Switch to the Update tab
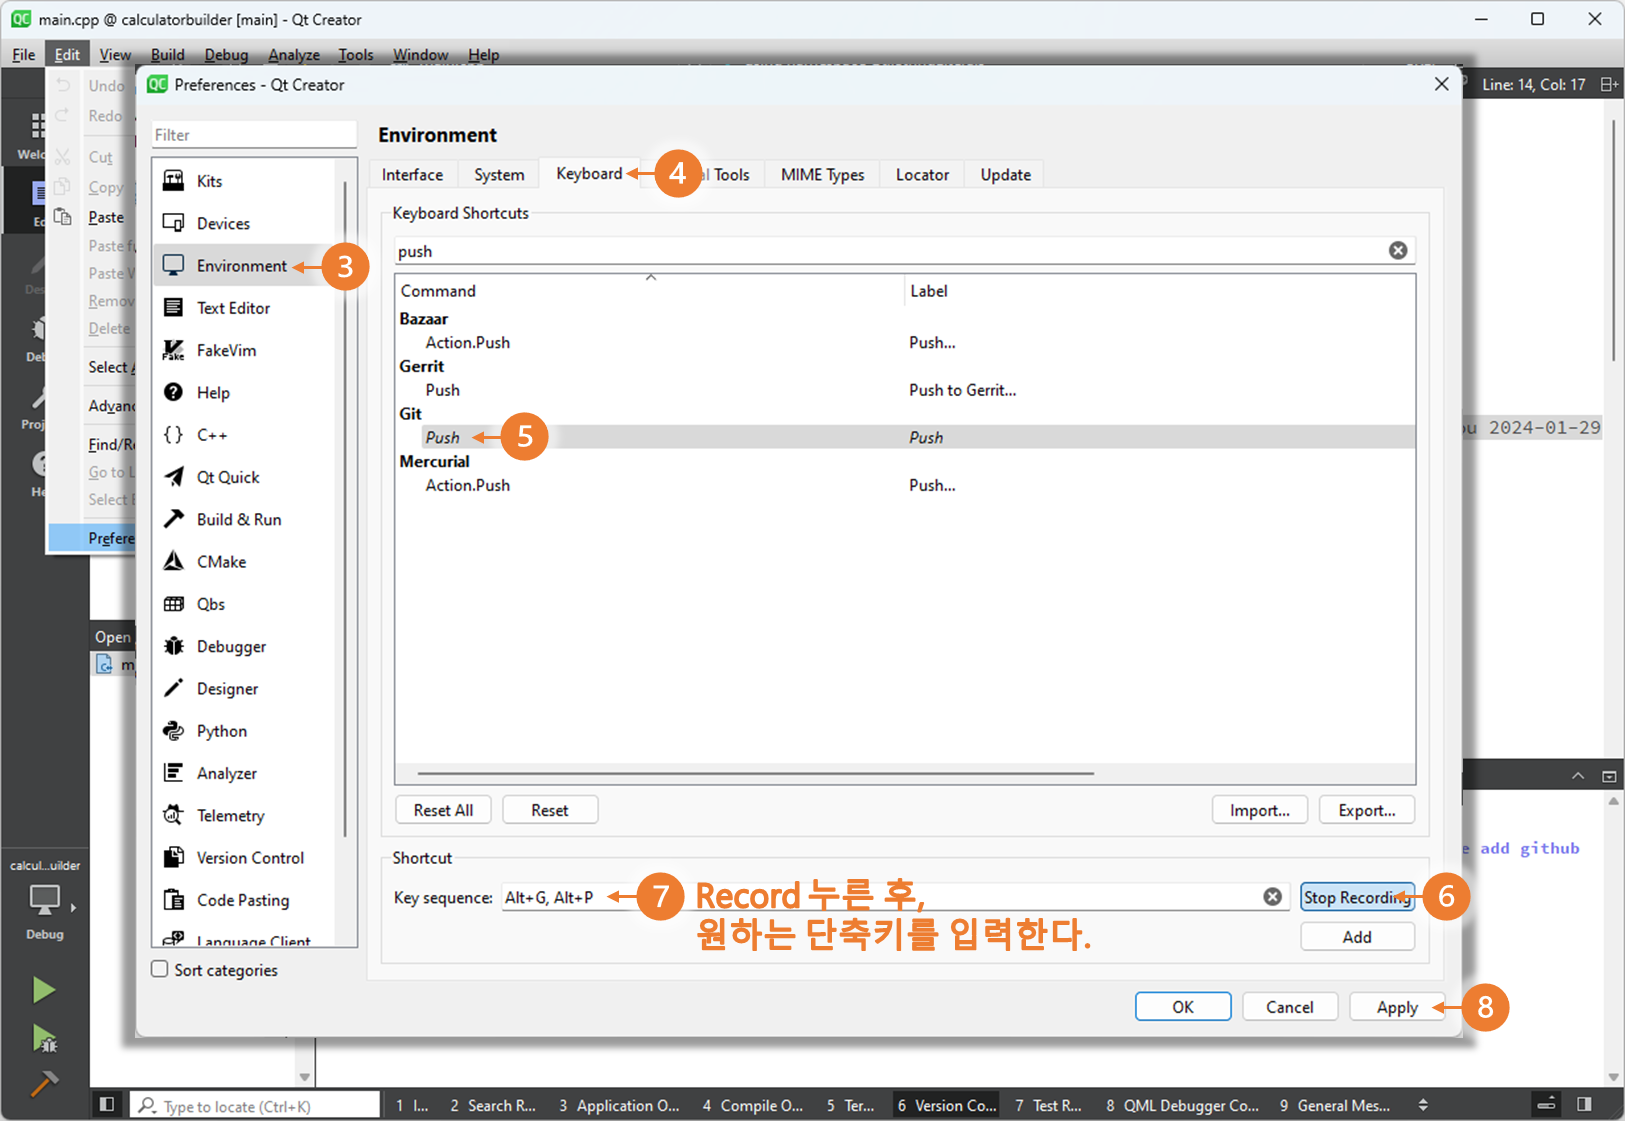Viewport: 1625px width, 1121px height. (1005, 175)
